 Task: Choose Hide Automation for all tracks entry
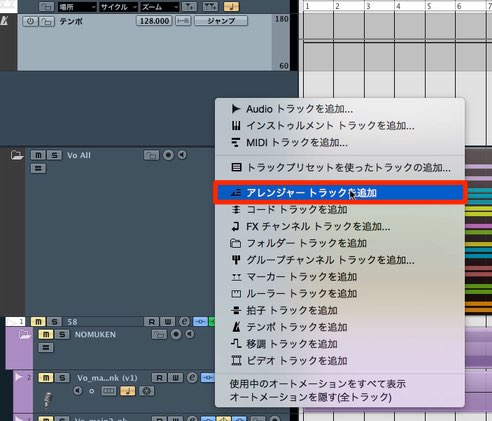pyautogui.click(x=340, y=397)
